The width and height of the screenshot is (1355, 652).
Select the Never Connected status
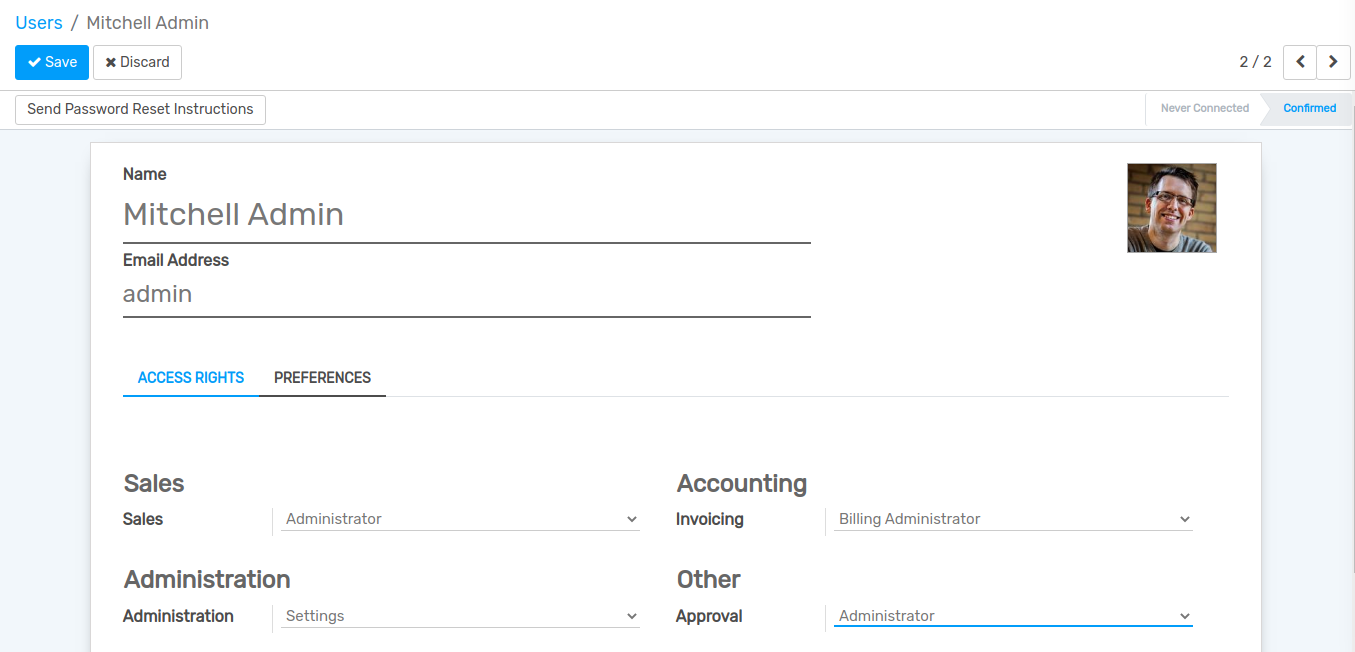click(x=1204, y=108)
